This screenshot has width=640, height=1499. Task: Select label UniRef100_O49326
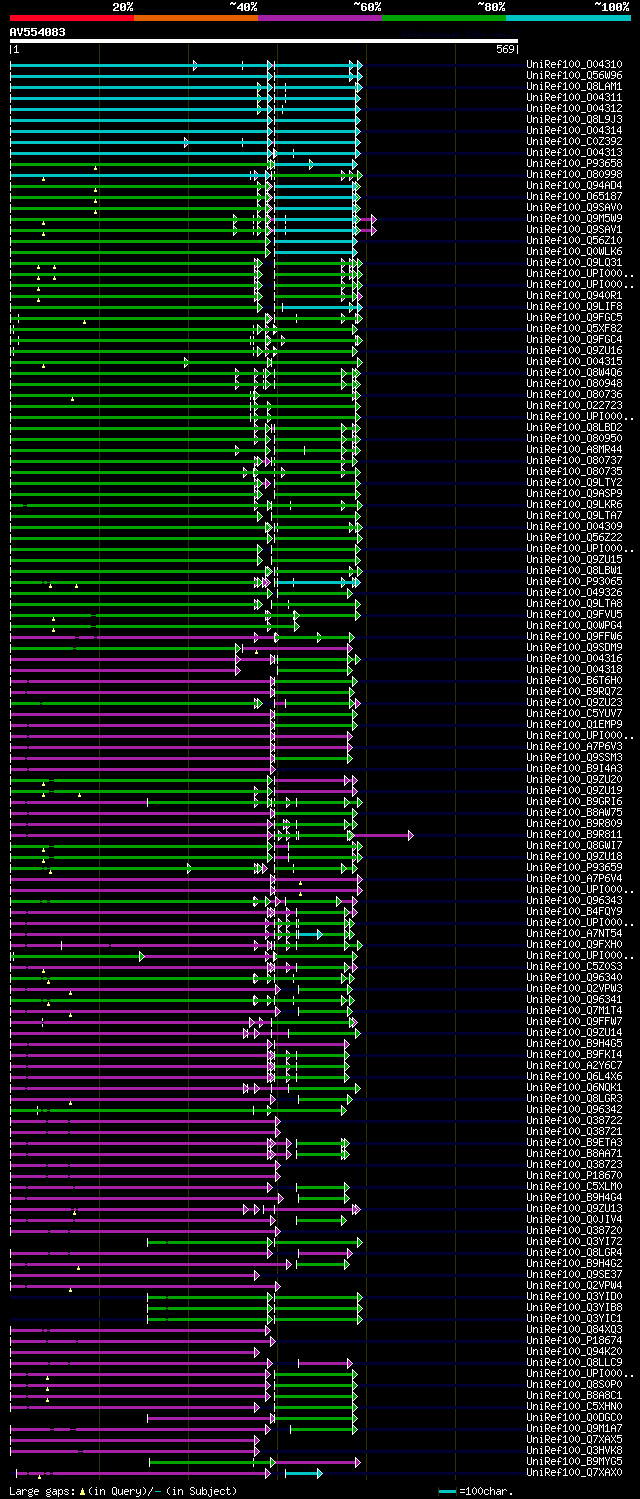pos(574,592)
